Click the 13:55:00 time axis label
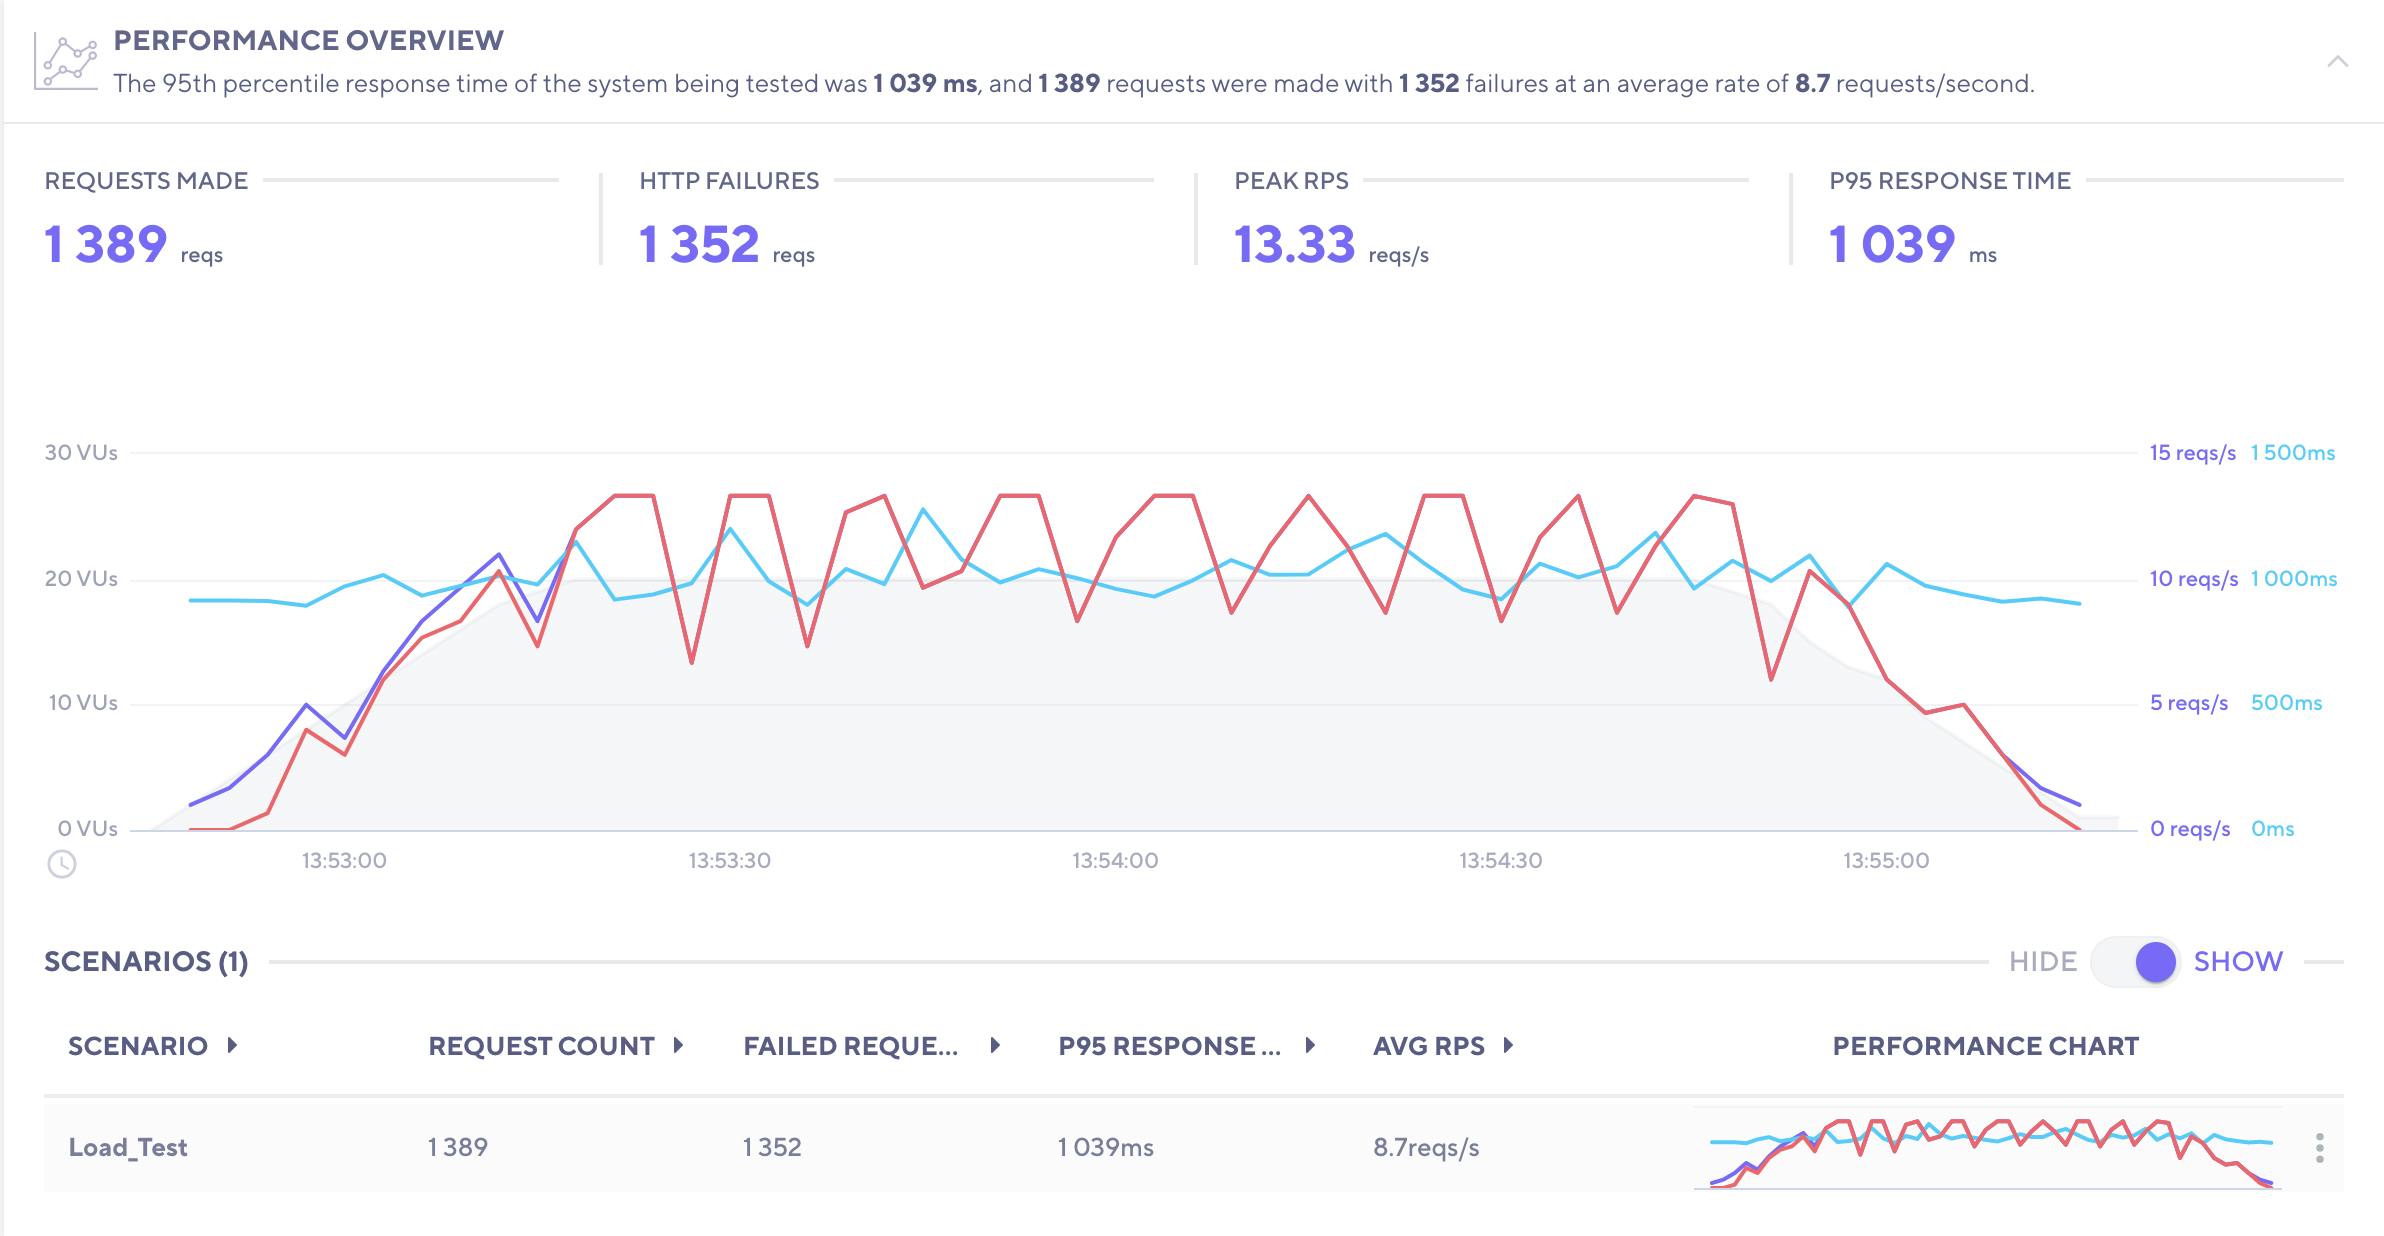The image size is (2384, 1236). point(1886,861)
